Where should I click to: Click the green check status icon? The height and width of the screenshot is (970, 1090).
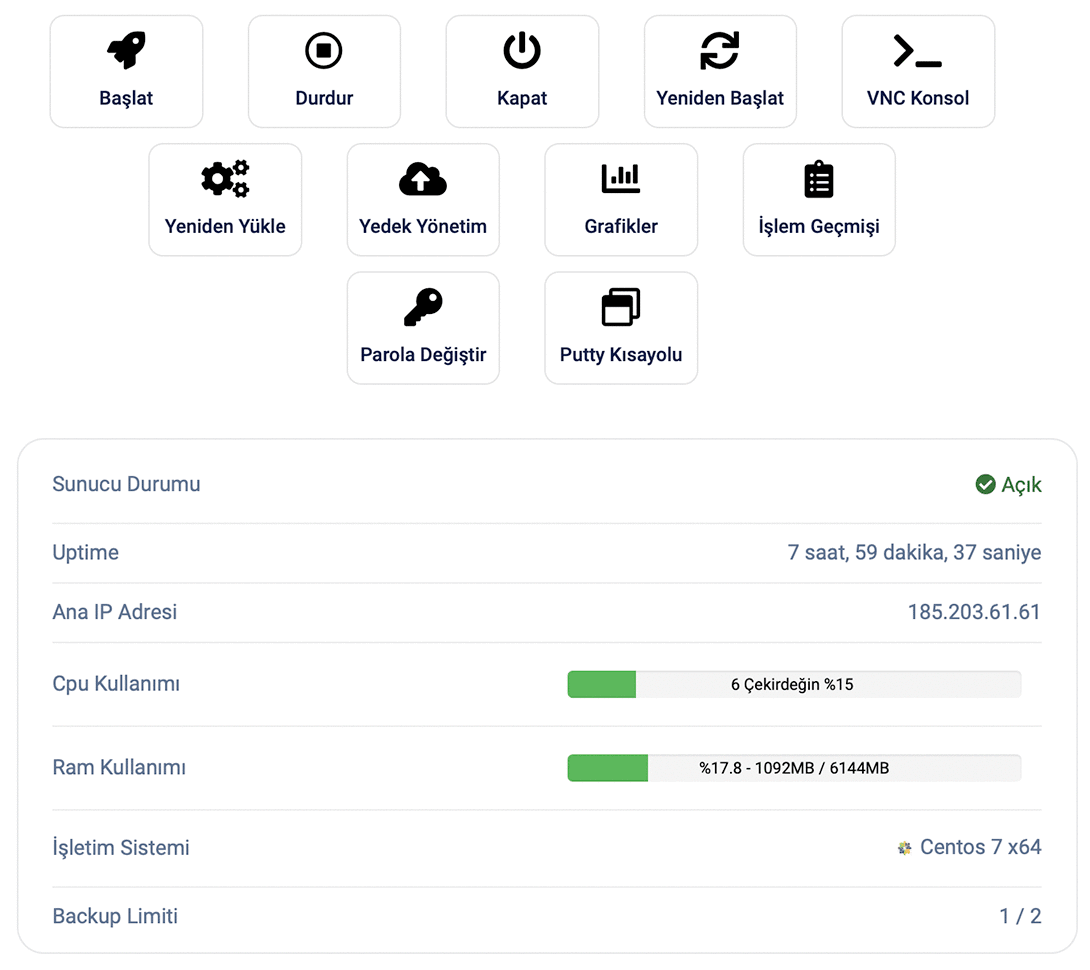pos(985,484)
